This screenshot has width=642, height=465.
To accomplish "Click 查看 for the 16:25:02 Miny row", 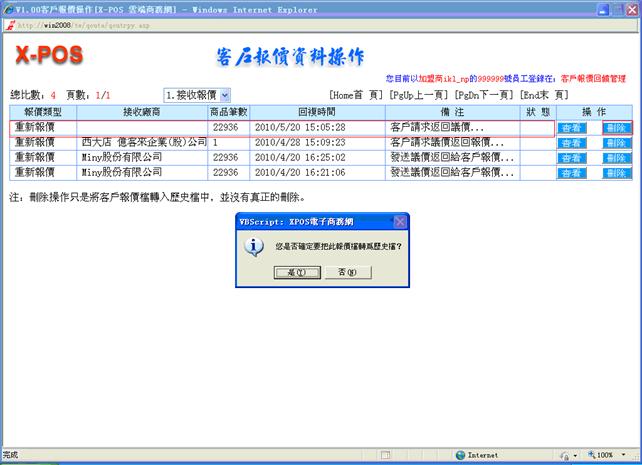I will pos(571,158).
